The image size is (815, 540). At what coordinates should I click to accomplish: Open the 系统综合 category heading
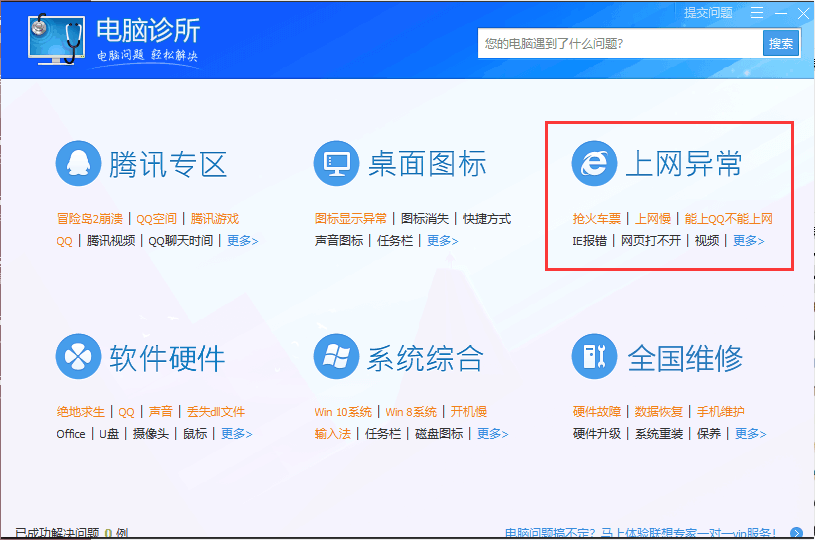coord(425,358)
